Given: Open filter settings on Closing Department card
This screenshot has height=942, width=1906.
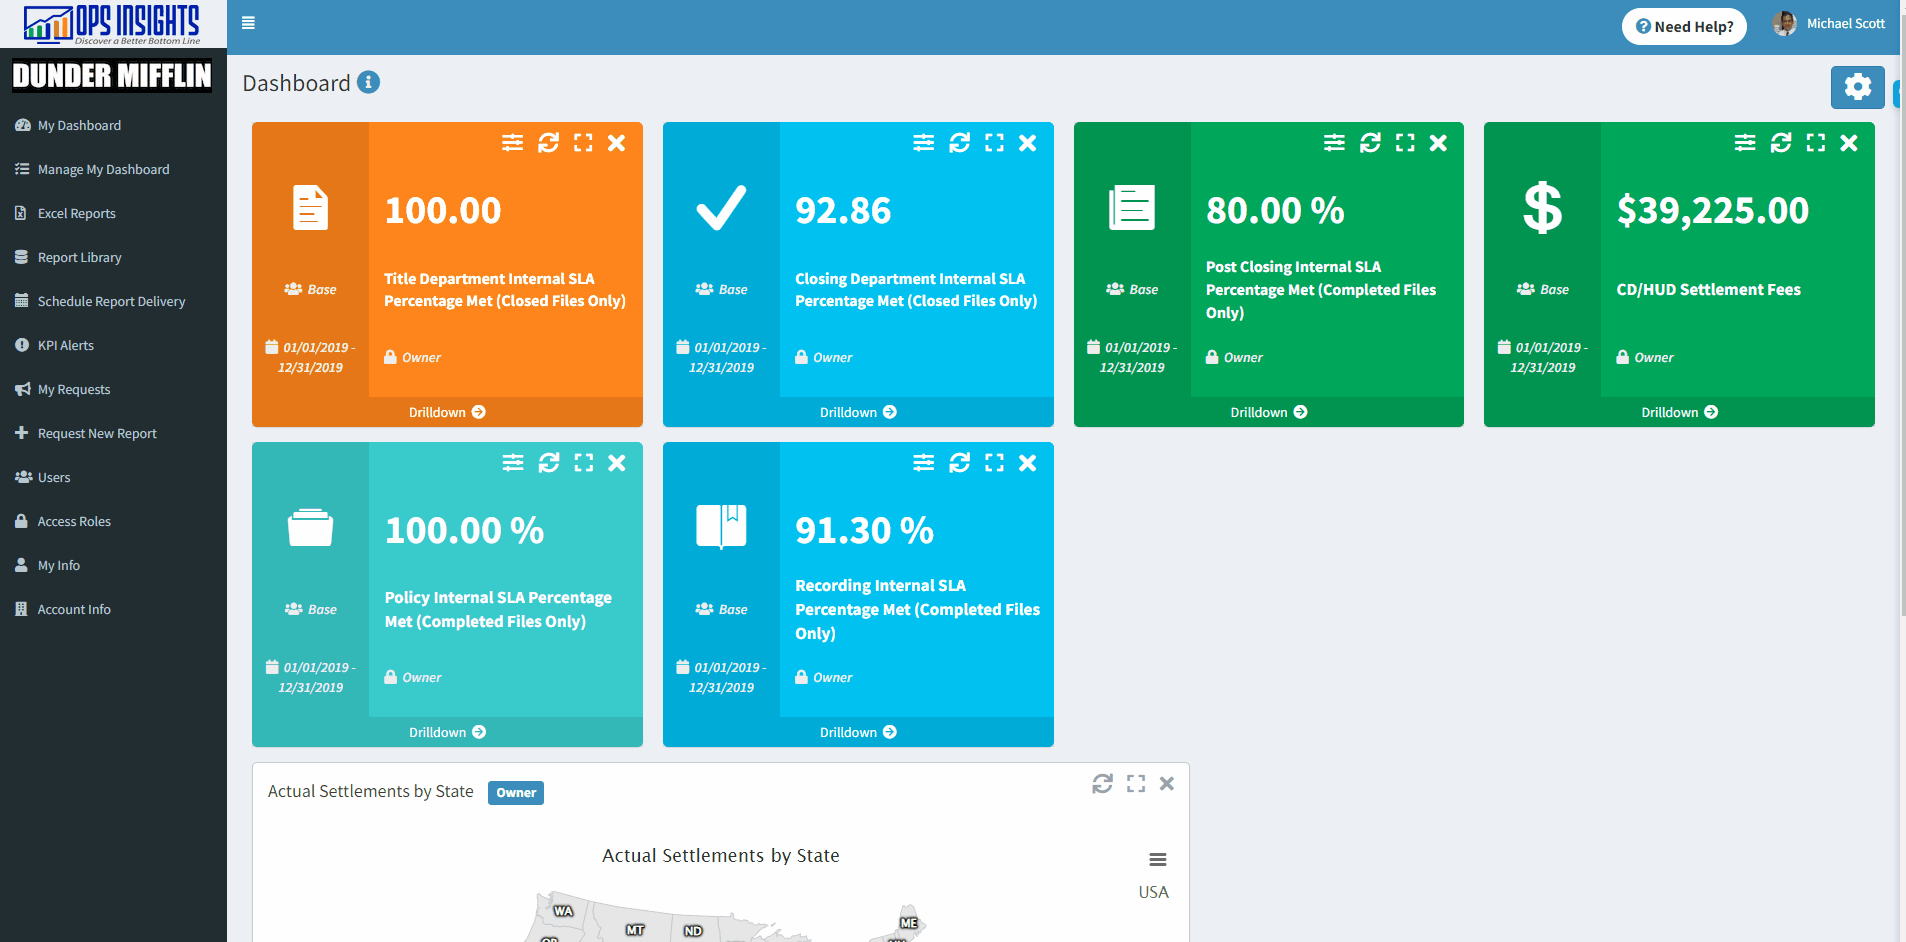Looking at the screenshot, I should [x=923, y=143].
